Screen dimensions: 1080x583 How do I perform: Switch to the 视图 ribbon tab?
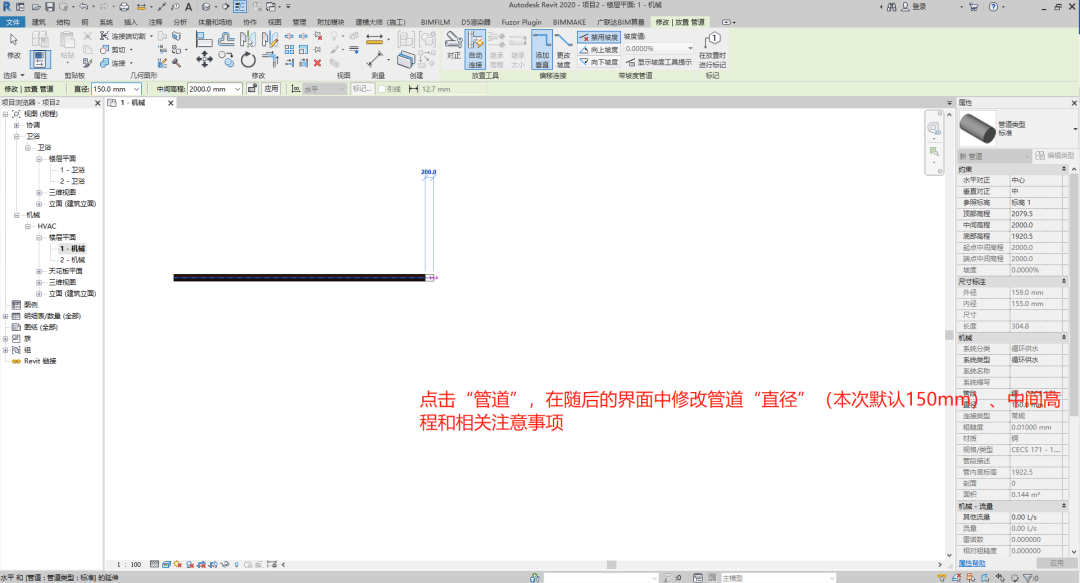pos(274,22)
